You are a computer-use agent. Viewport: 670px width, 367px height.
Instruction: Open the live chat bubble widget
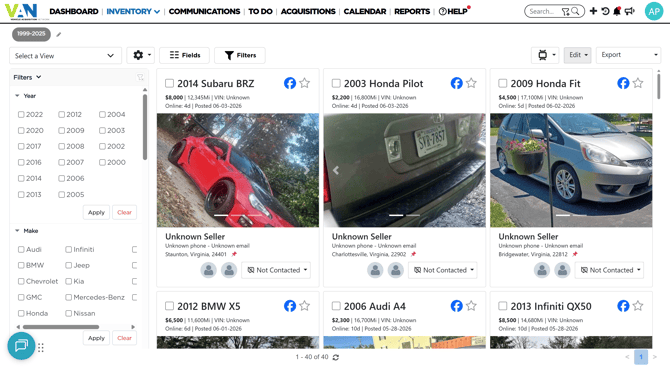pyautogui.click(x=21, y=345)
